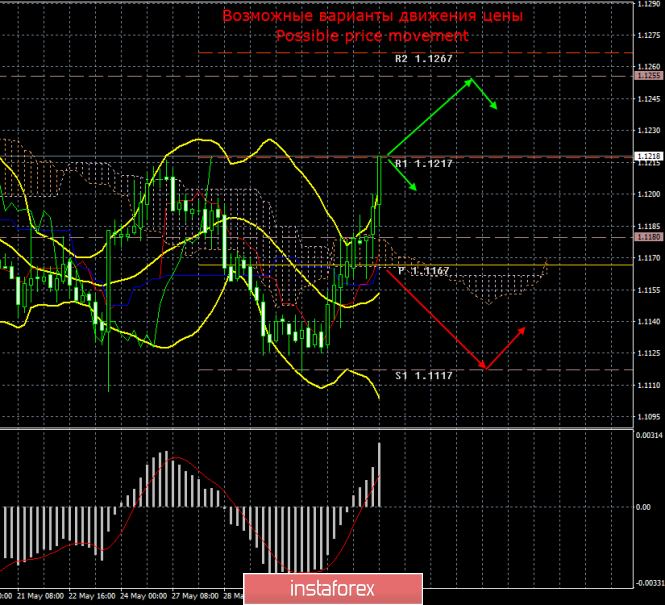Click the 22 May 16:00 time label

[x=92, y=596]
